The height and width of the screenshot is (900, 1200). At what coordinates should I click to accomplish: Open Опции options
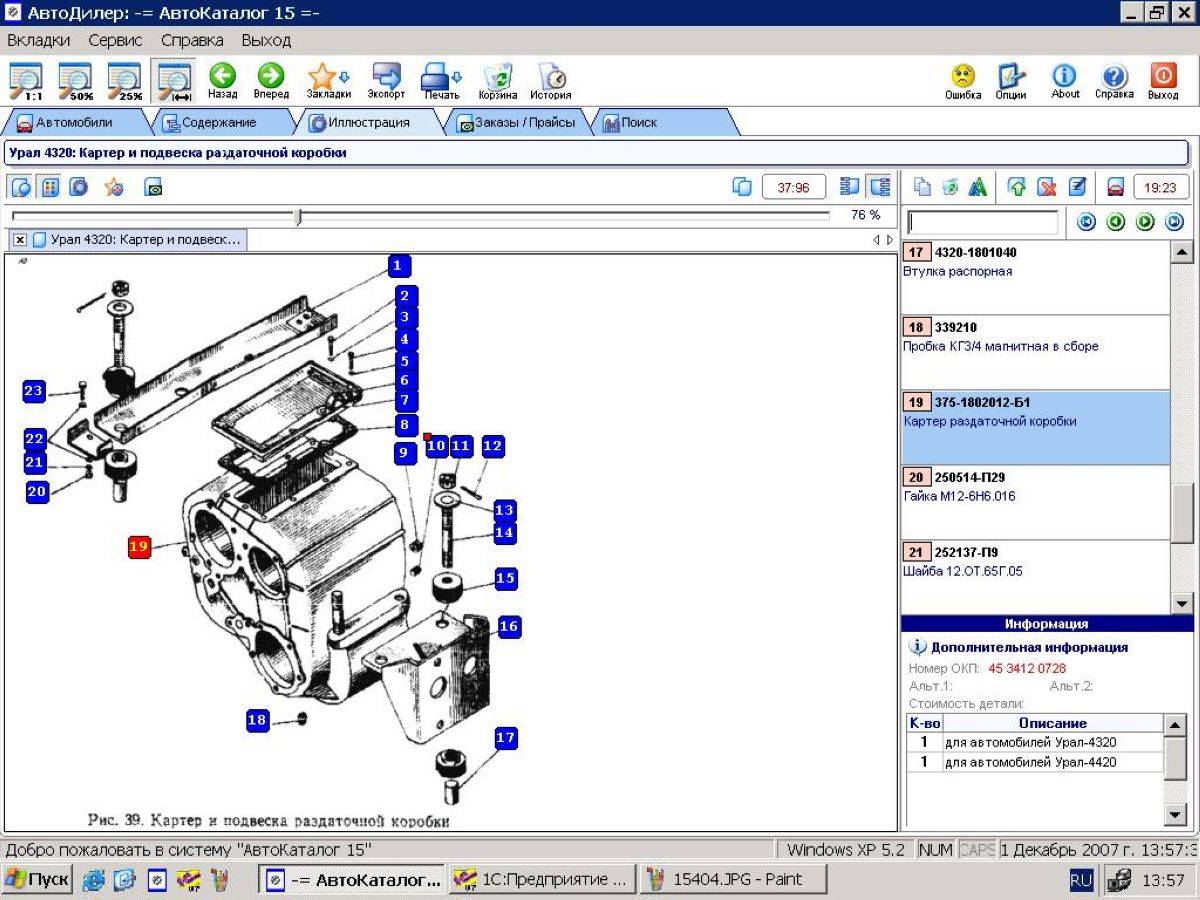pyautogui.click(x=1011, y=82)
